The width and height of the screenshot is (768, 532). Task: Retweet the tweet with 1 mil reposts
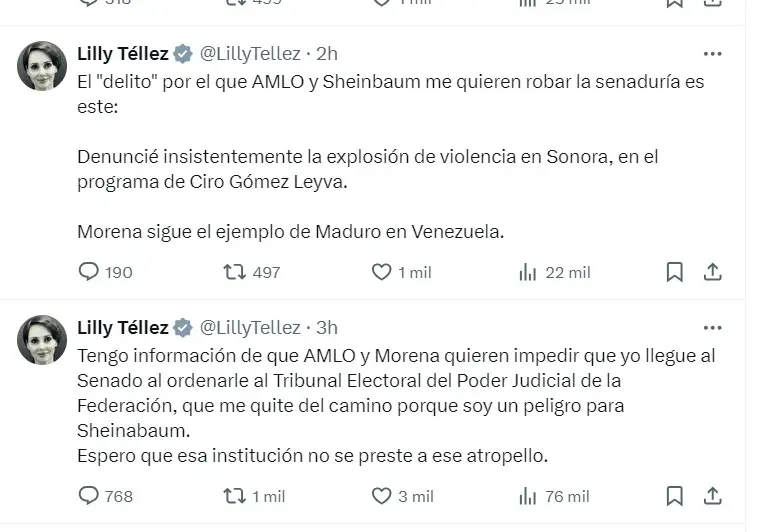click(233, 495)
